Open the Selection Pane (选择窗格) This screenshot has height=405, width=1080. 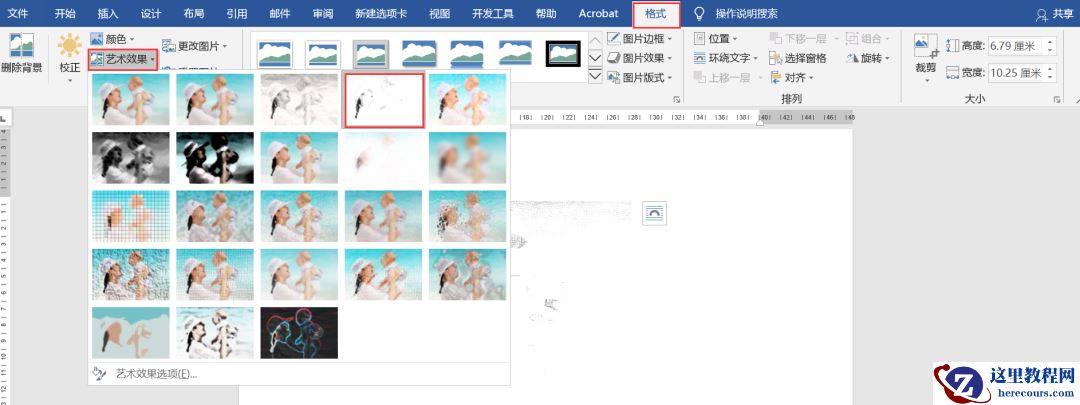click(798, 58)
